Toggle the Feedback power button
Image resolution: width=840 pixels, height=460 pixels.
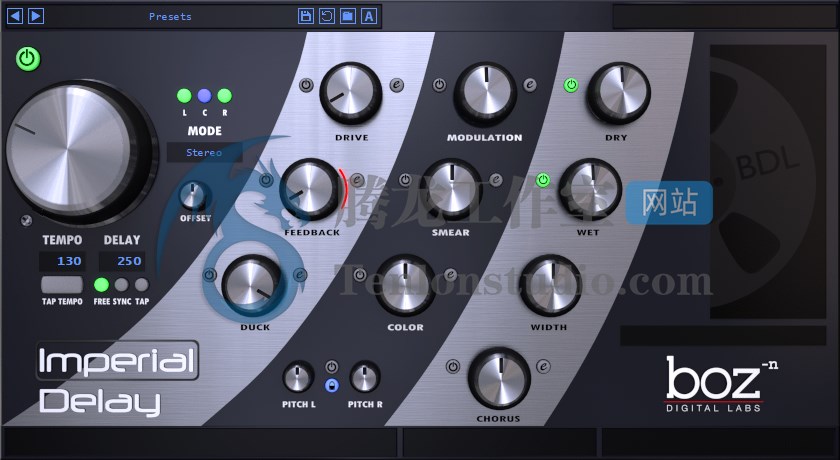point(266,180)
